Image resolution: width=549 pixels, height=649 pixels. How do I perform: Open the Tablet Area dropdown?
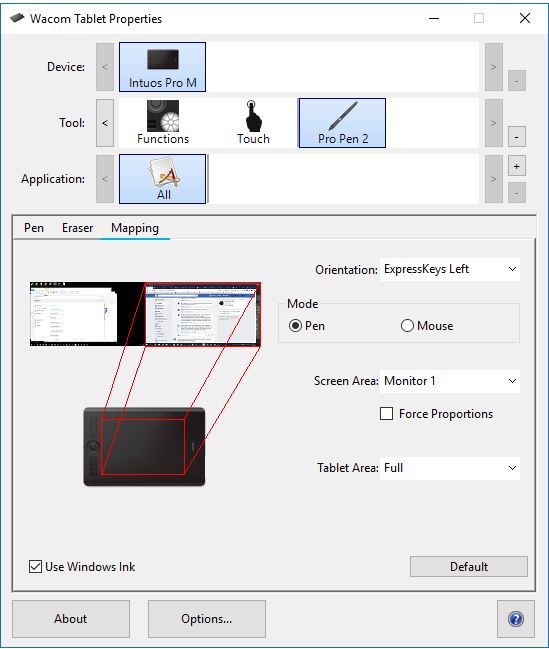click(450, 468)
